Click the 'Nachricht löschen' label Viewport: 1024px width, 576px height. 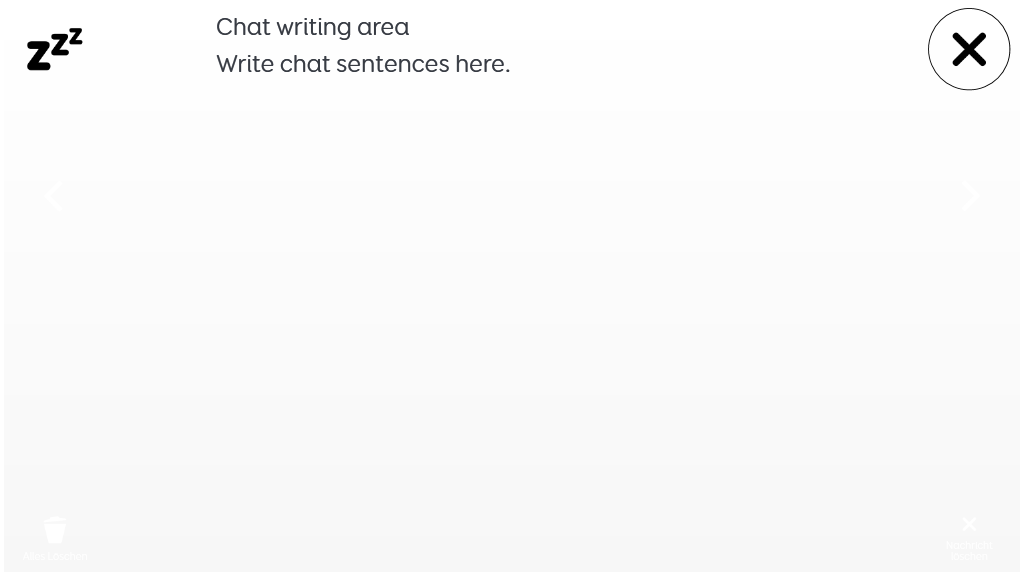pyautogui.click(x=969, y=551)
